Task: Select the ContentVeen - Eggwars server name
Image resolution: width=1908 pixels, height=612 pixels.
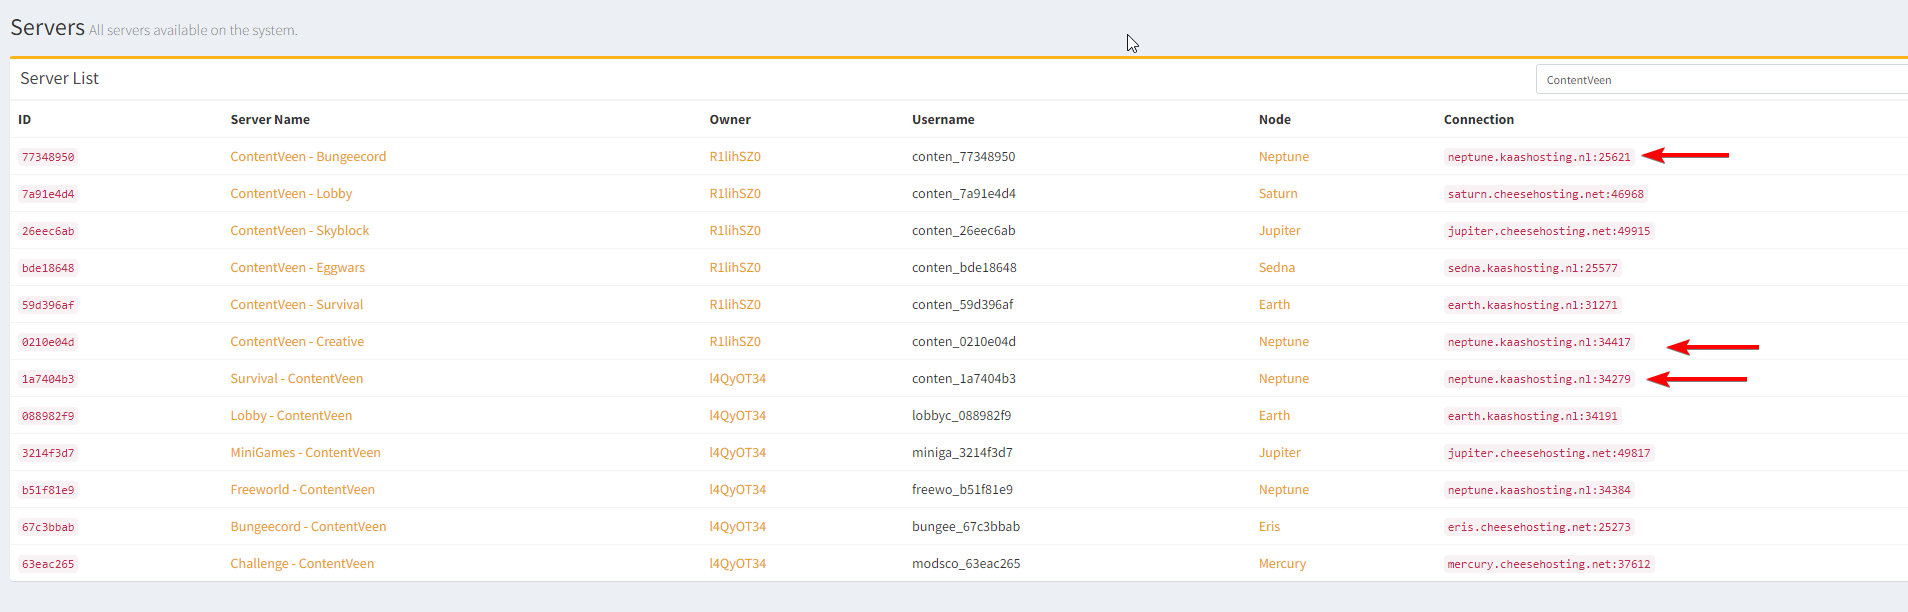Action: click(x=297, y=268)
